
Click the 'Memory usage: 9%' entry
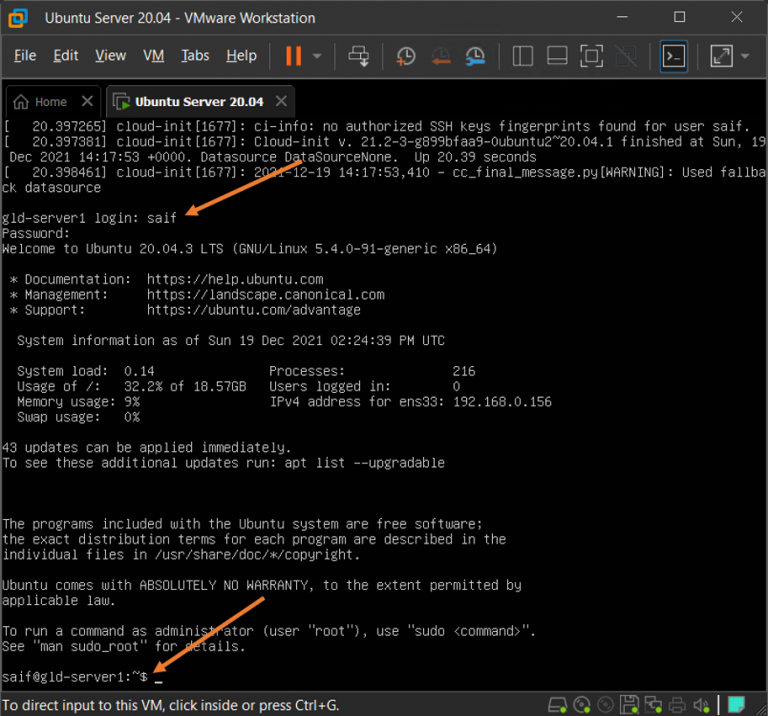coord(78,402)
